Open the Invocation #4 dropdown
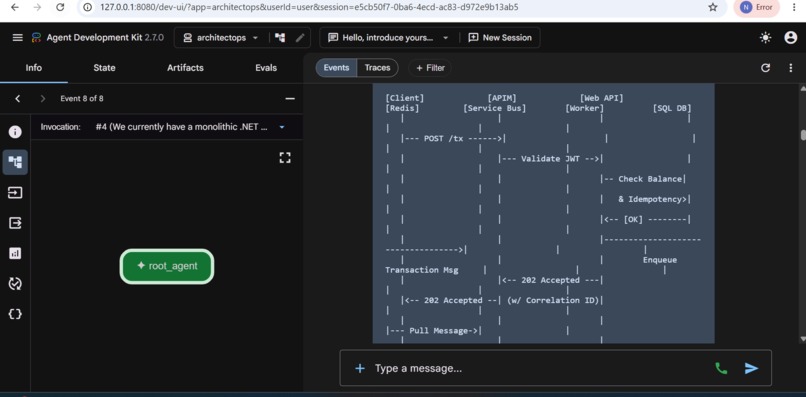Viewport: 806px width, 397px height. coord(190,127)
